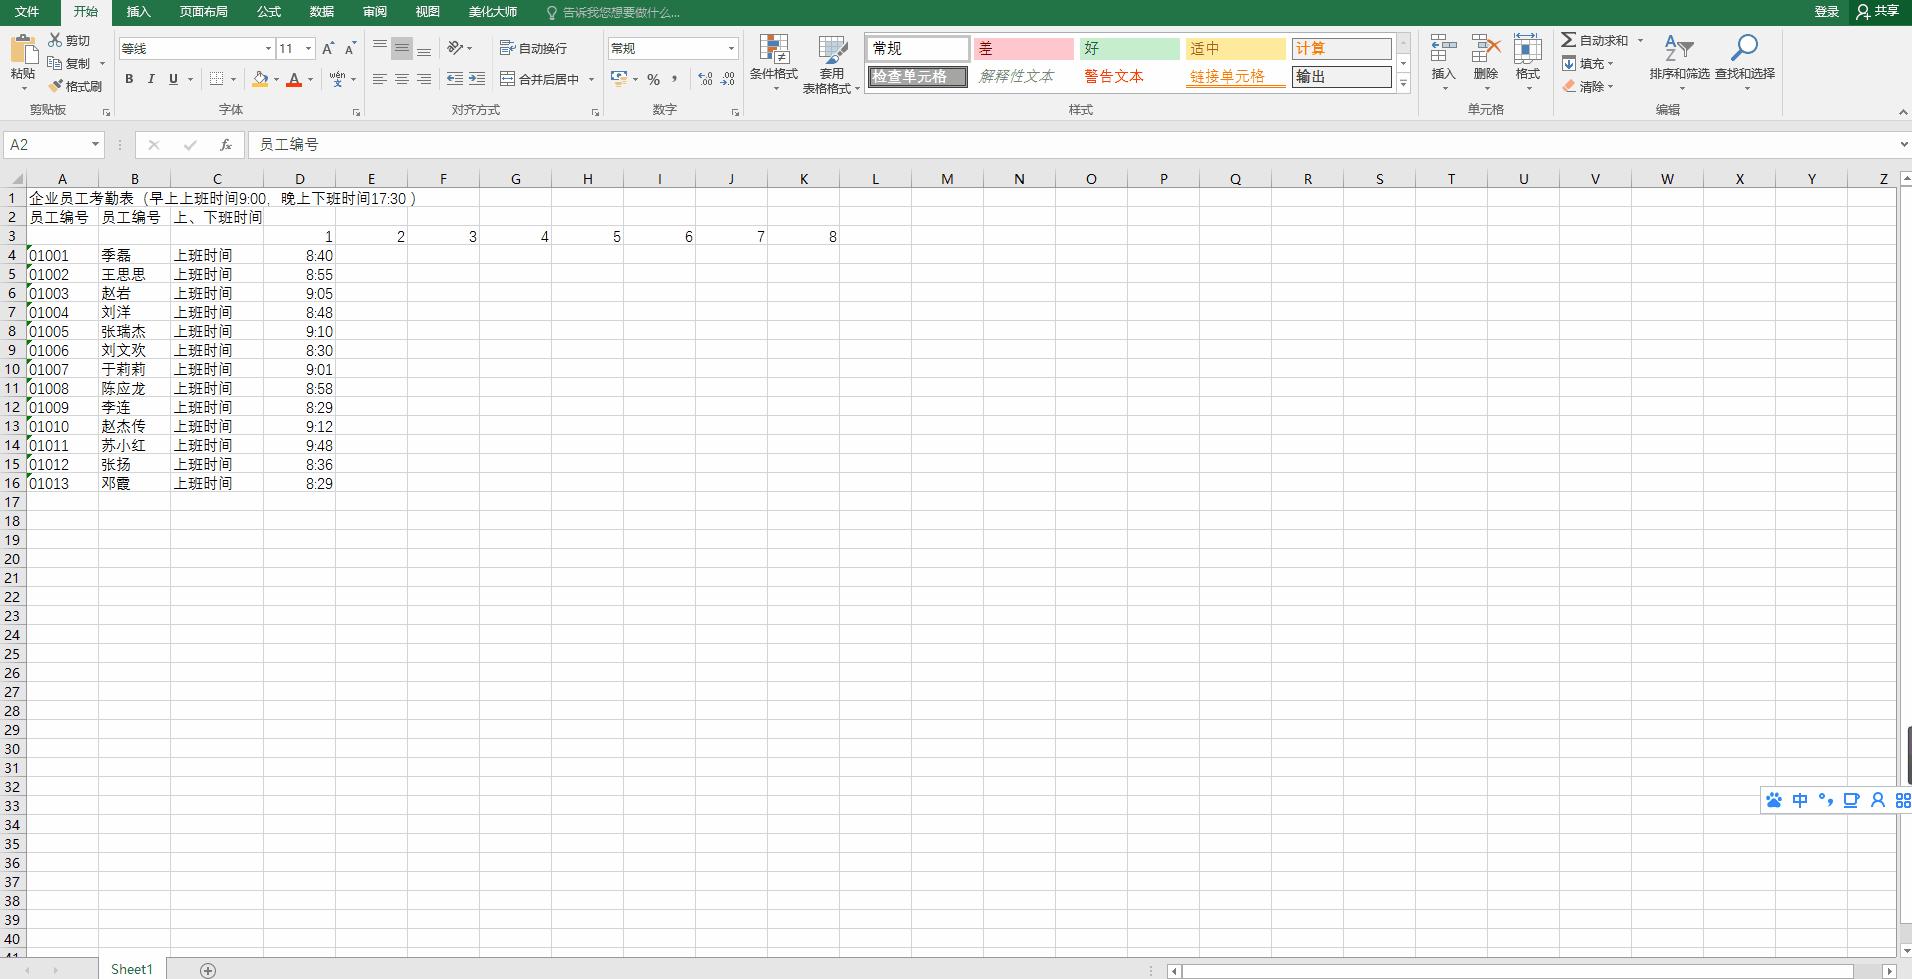Open Insert cells (插入) in the ribbon

tap(1443, 63)
